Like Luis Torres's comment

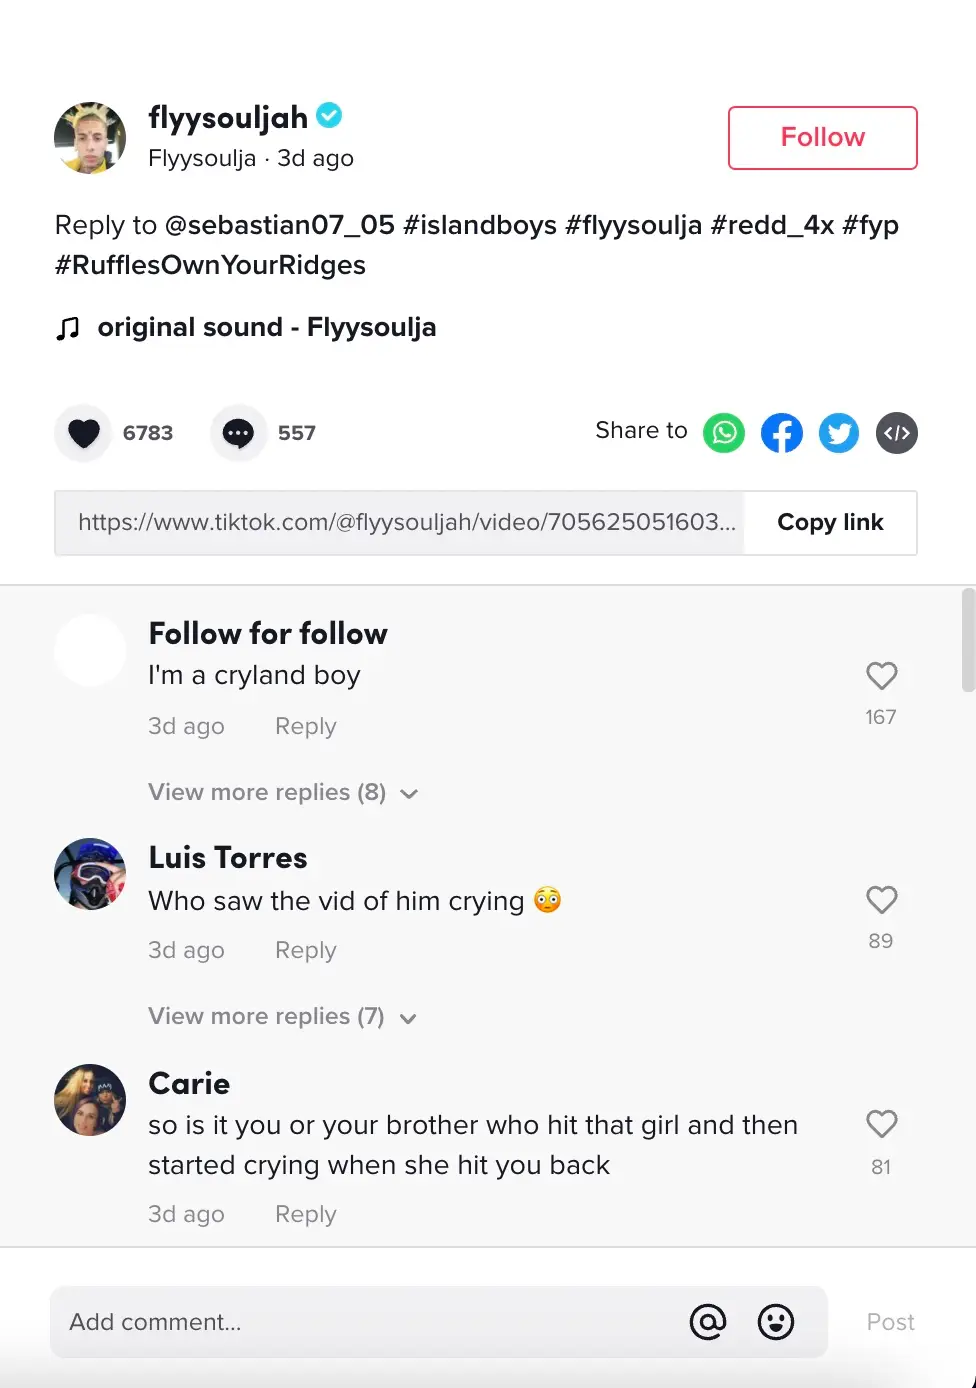tap(881, 900)
